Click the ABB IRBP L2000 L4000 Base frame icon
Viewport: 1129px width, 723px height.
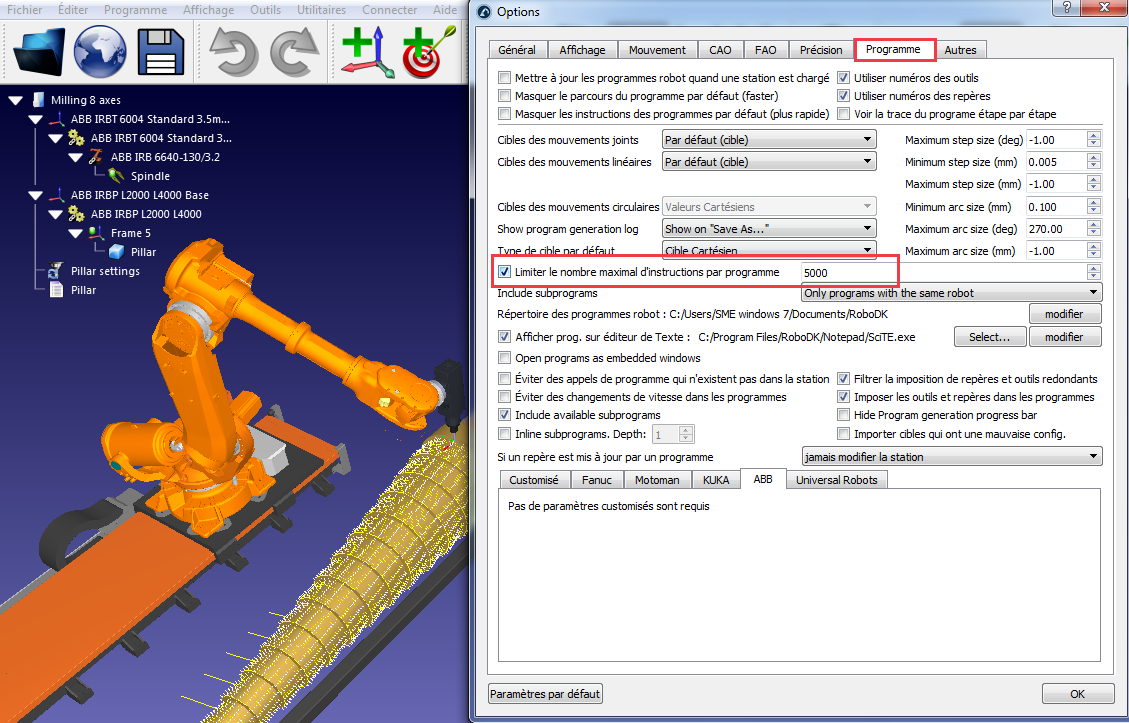[x=55, y=195]
